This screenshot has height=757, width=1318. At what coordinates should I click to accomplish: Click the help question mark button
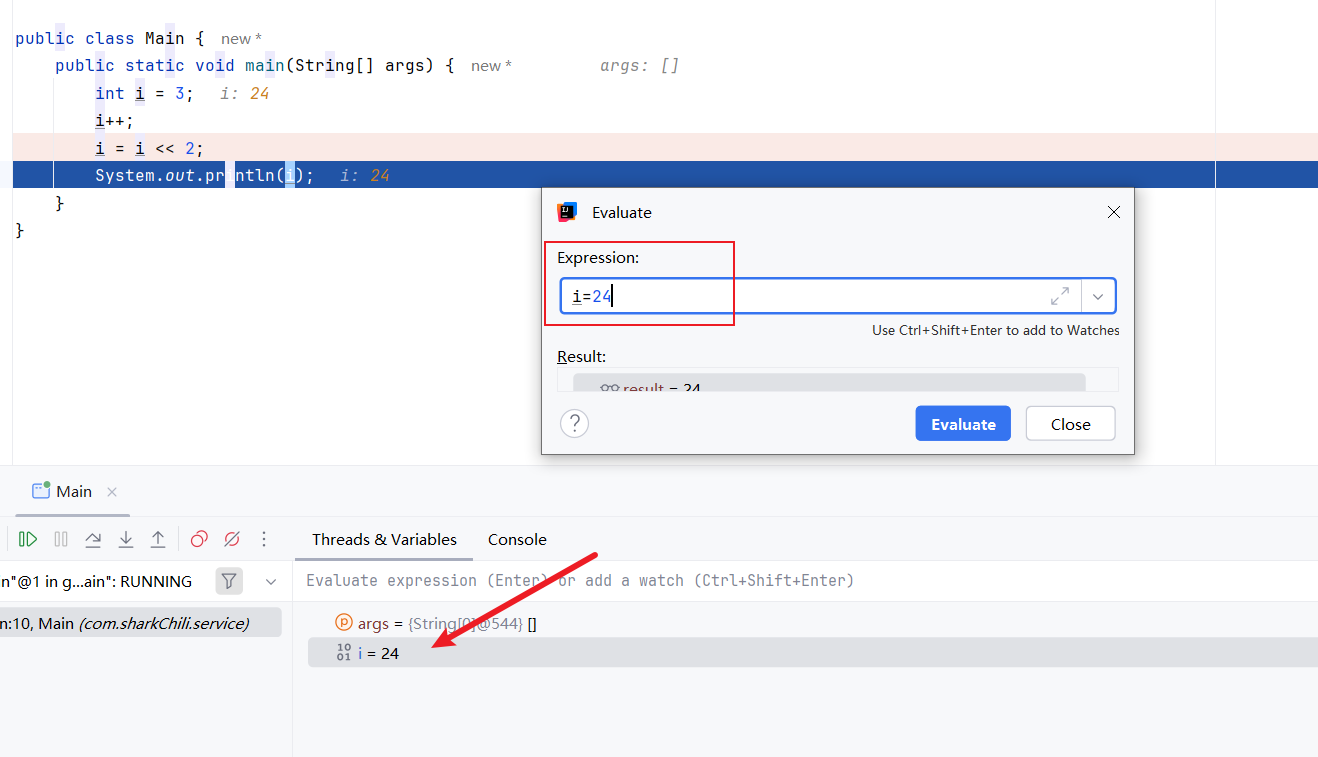(574, 424)
